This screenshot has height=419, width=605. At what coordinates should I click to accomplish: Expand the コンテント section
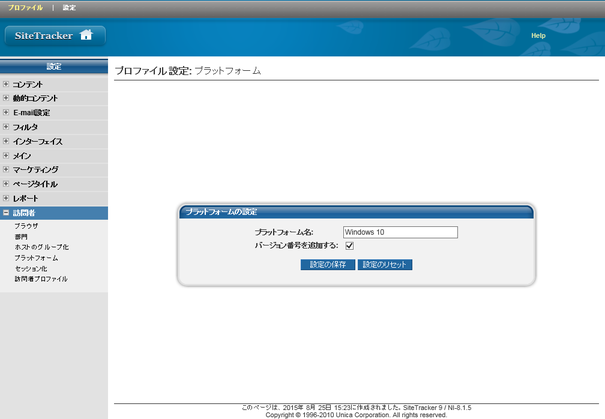pyautogui.click(x=6, y=84)
